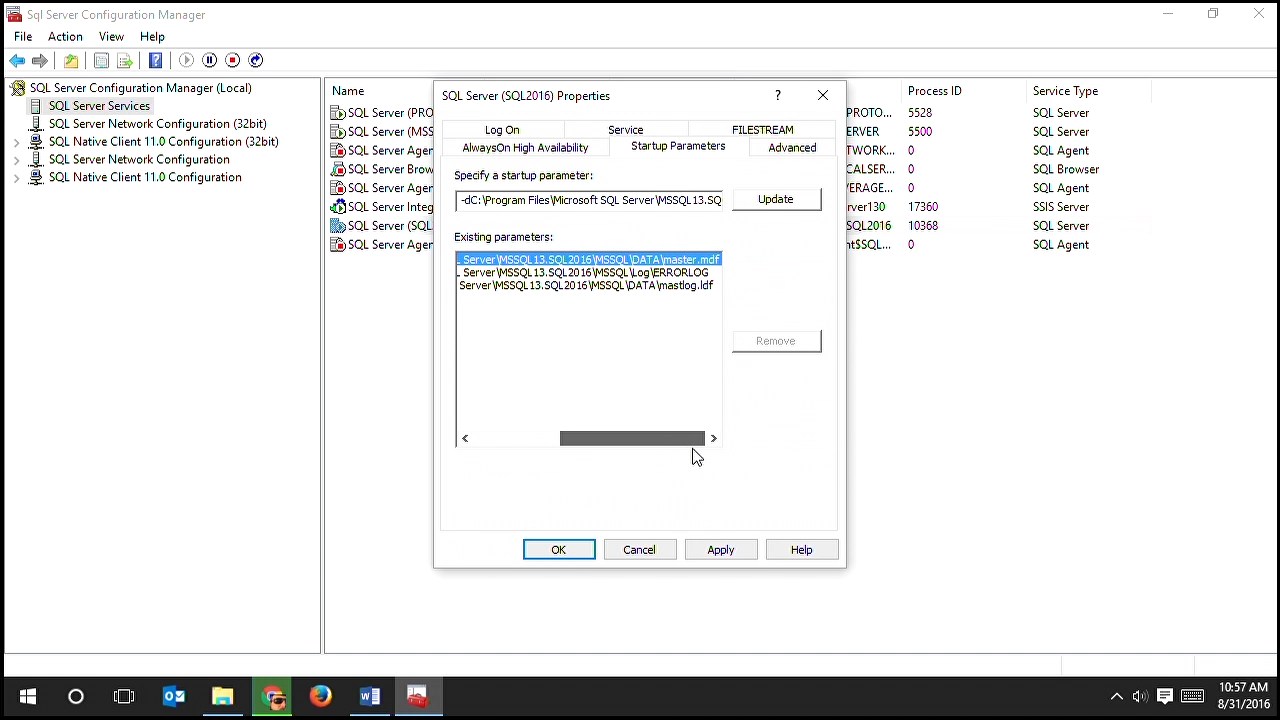Expand SQL Native Client 11.0 Configuration (32bit)
1280x720 pixels.
tap(16, 142)
